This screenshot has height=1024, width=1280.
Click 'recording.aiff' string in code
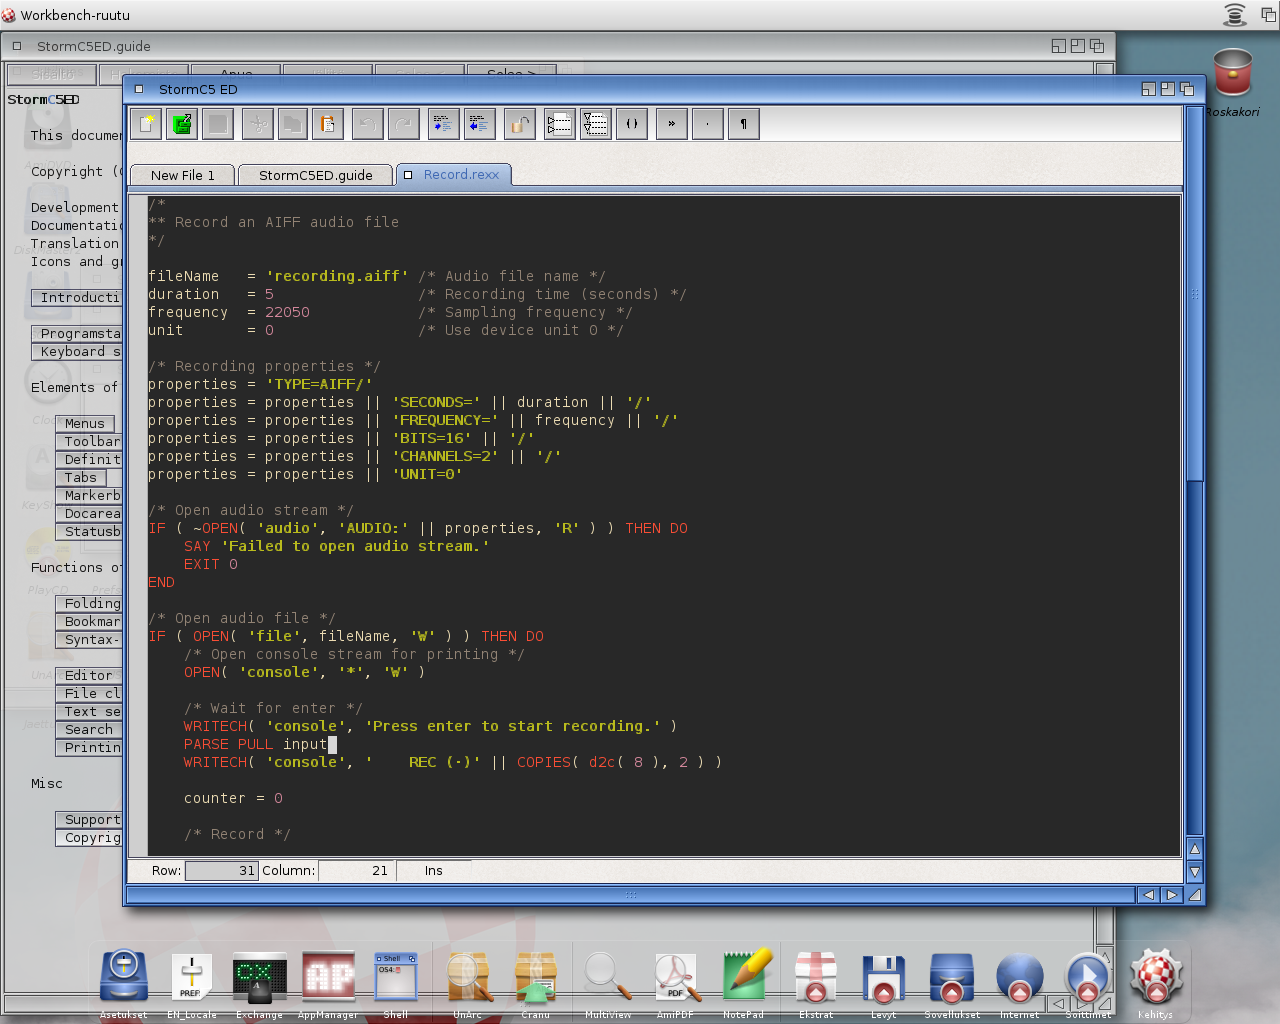tap(337, 276)
